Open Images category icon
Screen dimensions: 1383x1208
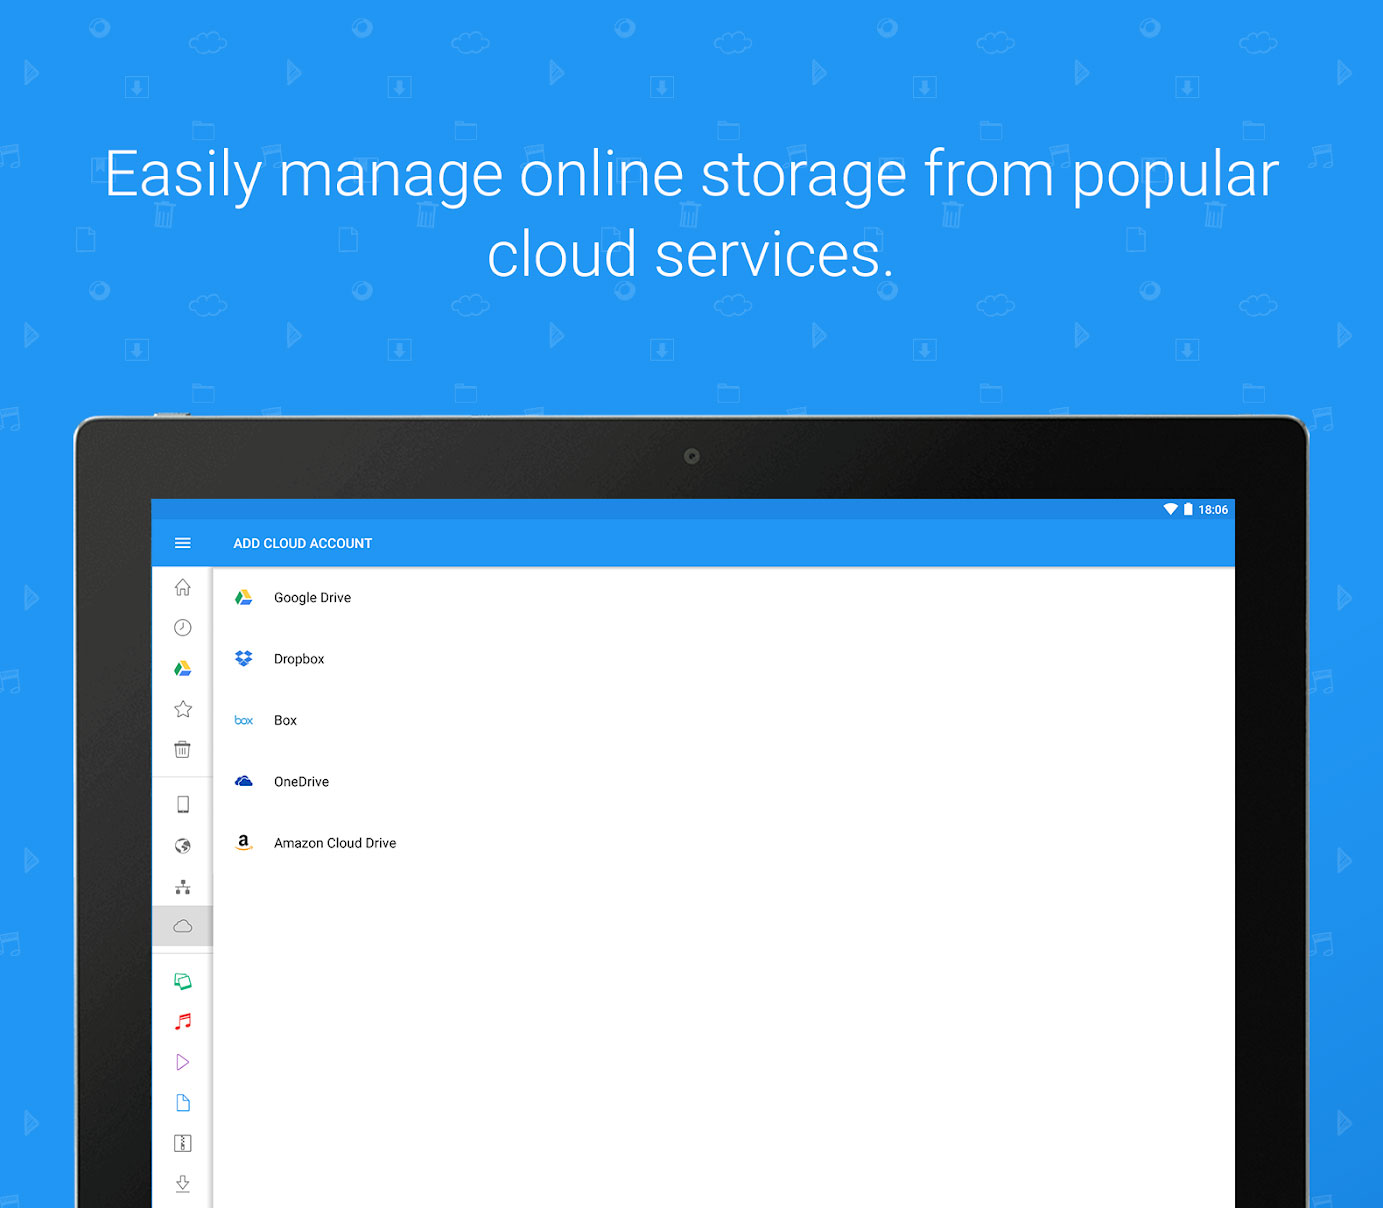(183, 981)
